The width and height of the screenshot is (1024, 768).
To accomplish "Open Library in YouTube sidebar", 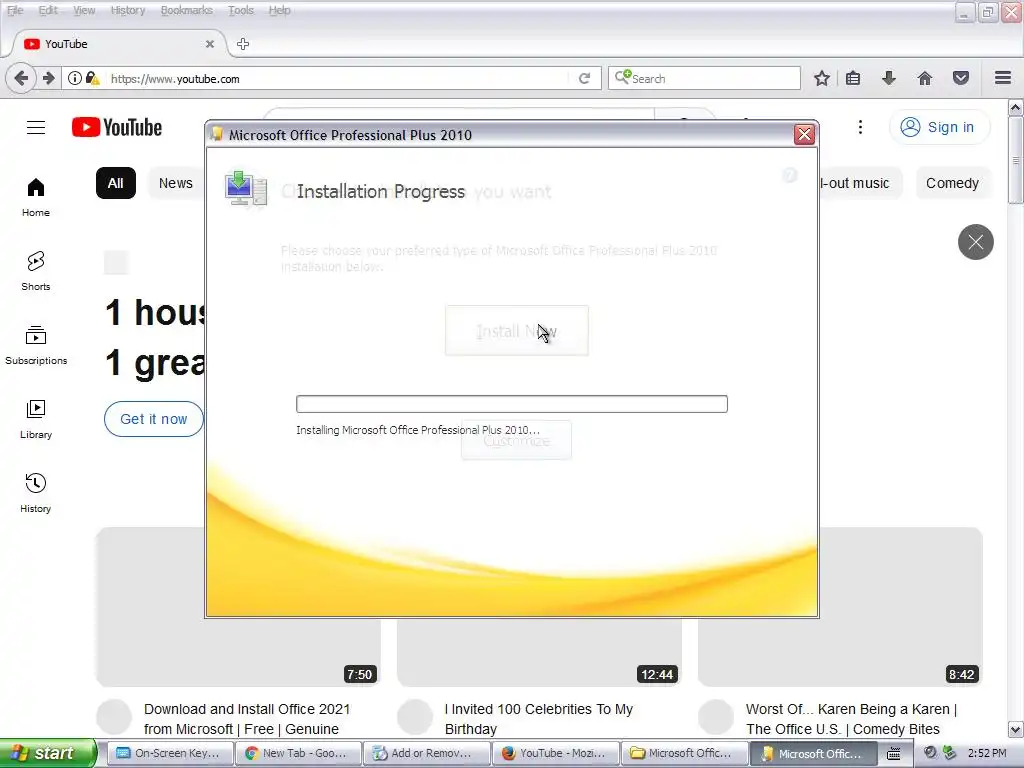I will [x=36, y=419].
